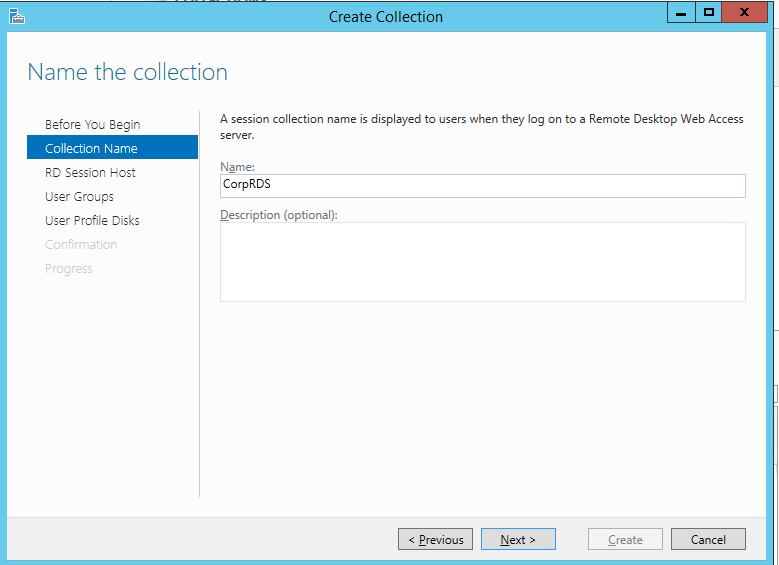Click the disabled Create button
Screen dimensions: 779x565
625,539
